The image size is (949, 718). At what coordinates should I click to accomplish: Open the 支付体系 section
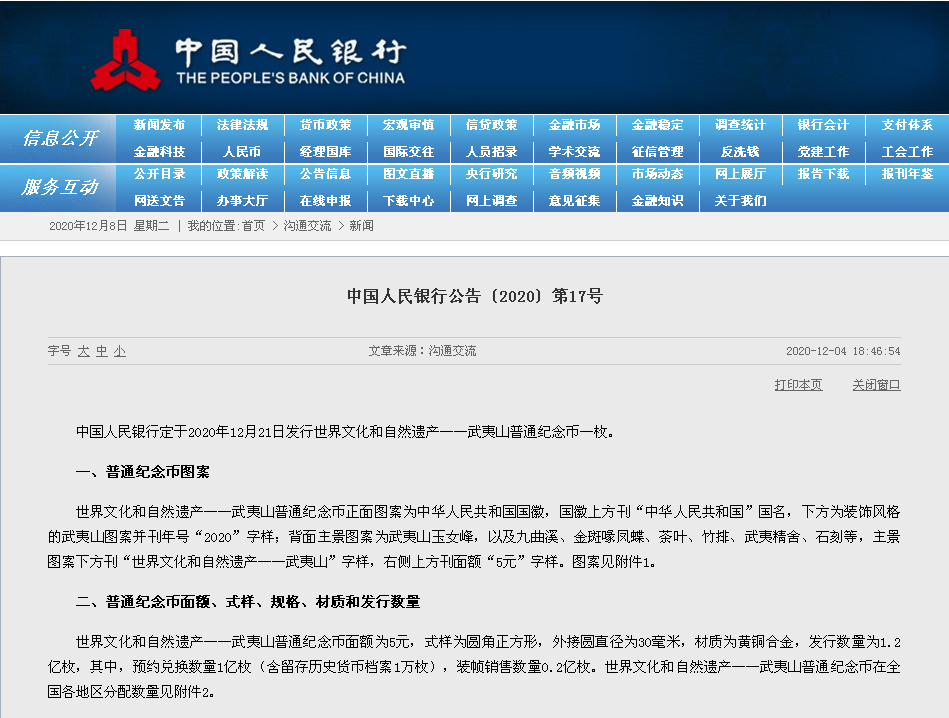tap(907, 125)
